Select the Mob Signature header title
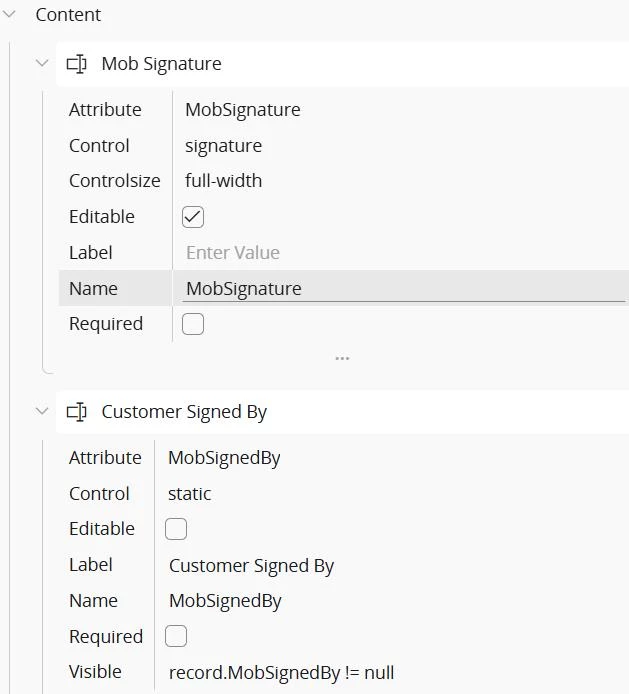 pos(161,64)
